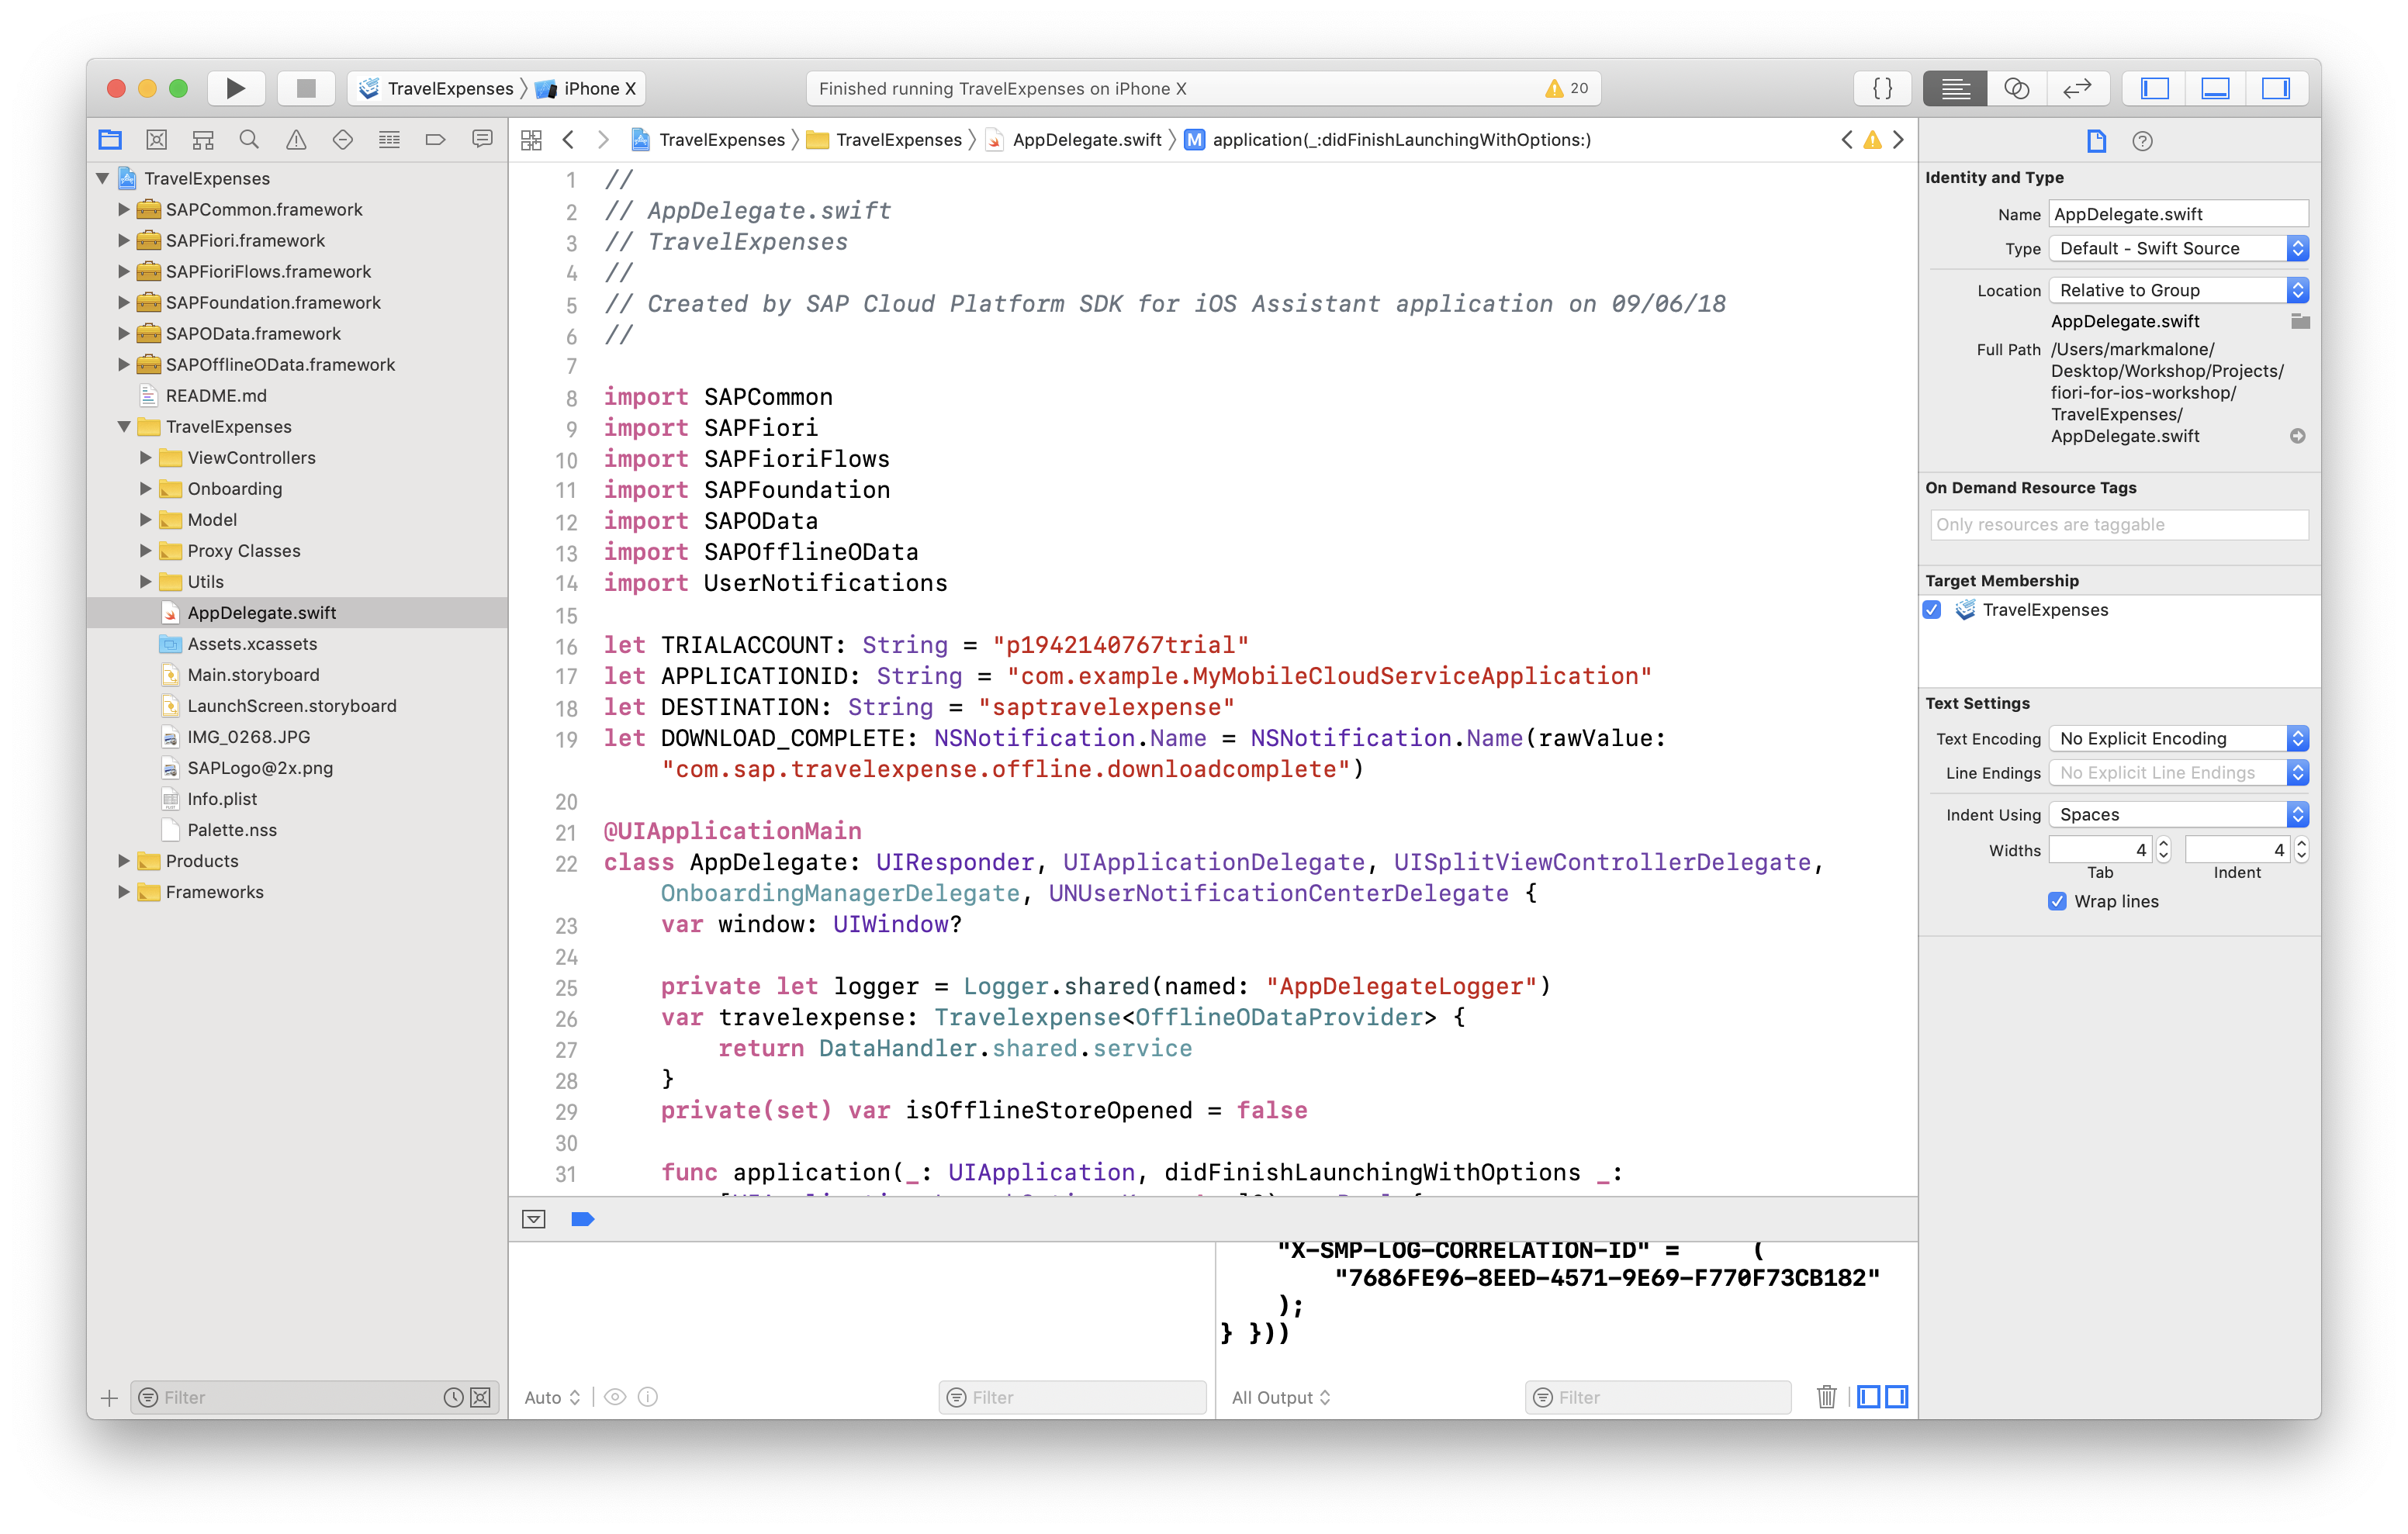Show the Quick Help inspector

(2142, 141)
